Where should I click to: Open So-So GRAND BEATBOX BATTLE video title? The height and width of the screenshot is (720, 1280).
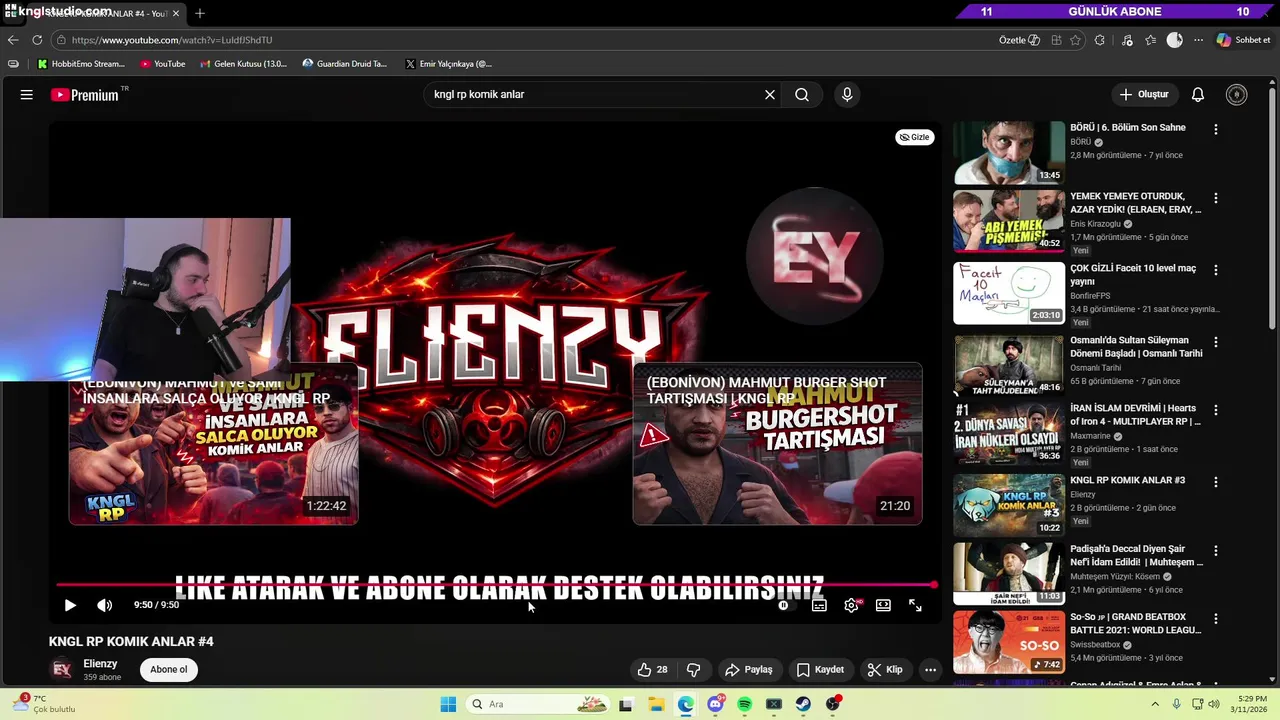coord(1135,624)
